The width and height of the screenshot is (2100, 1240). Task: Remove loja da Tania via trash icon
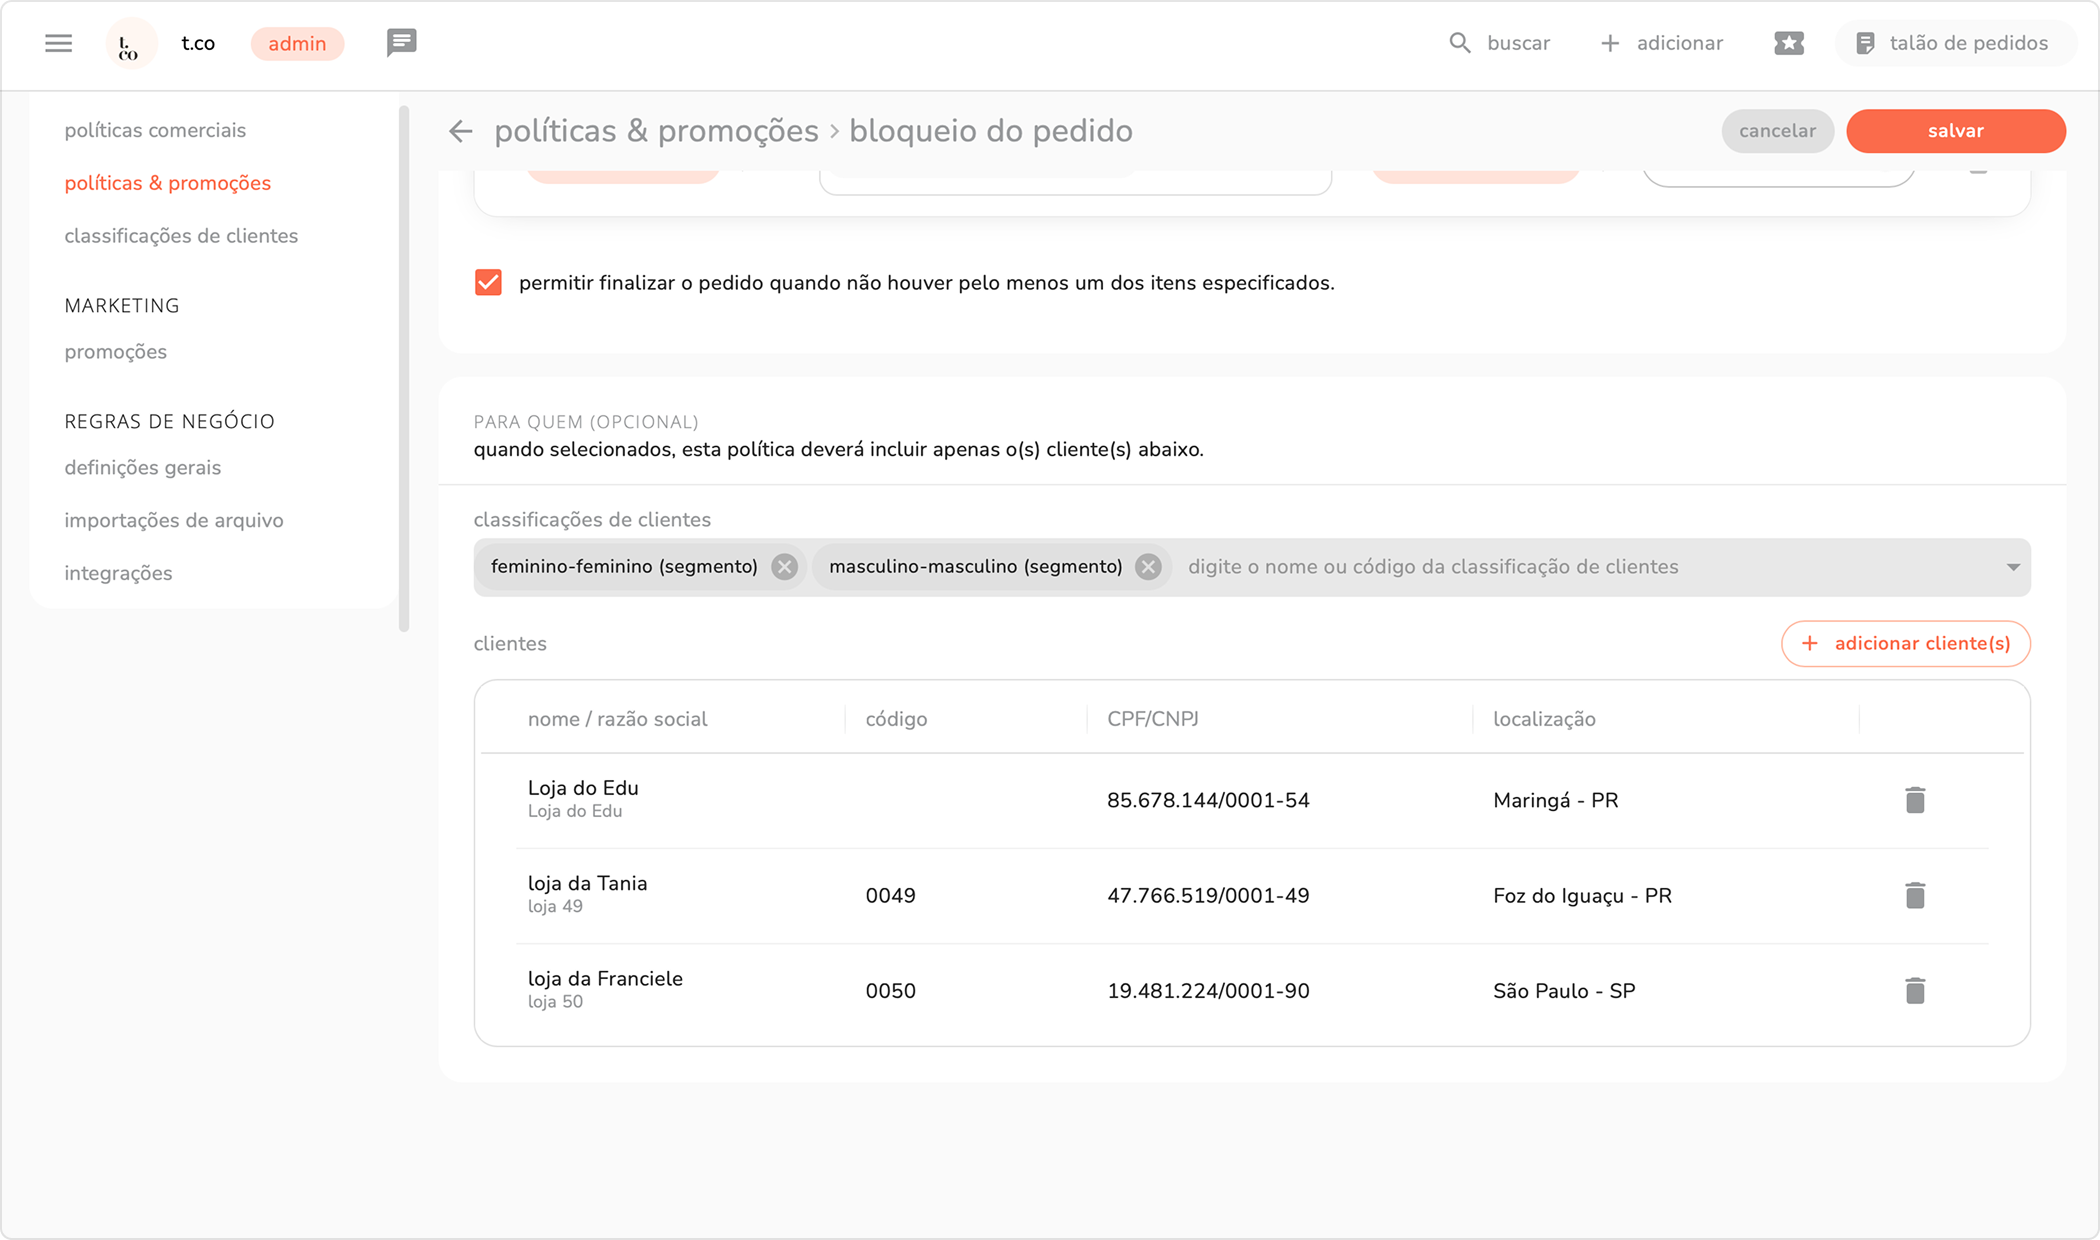pyautogui.click(x=1914, y=895)
